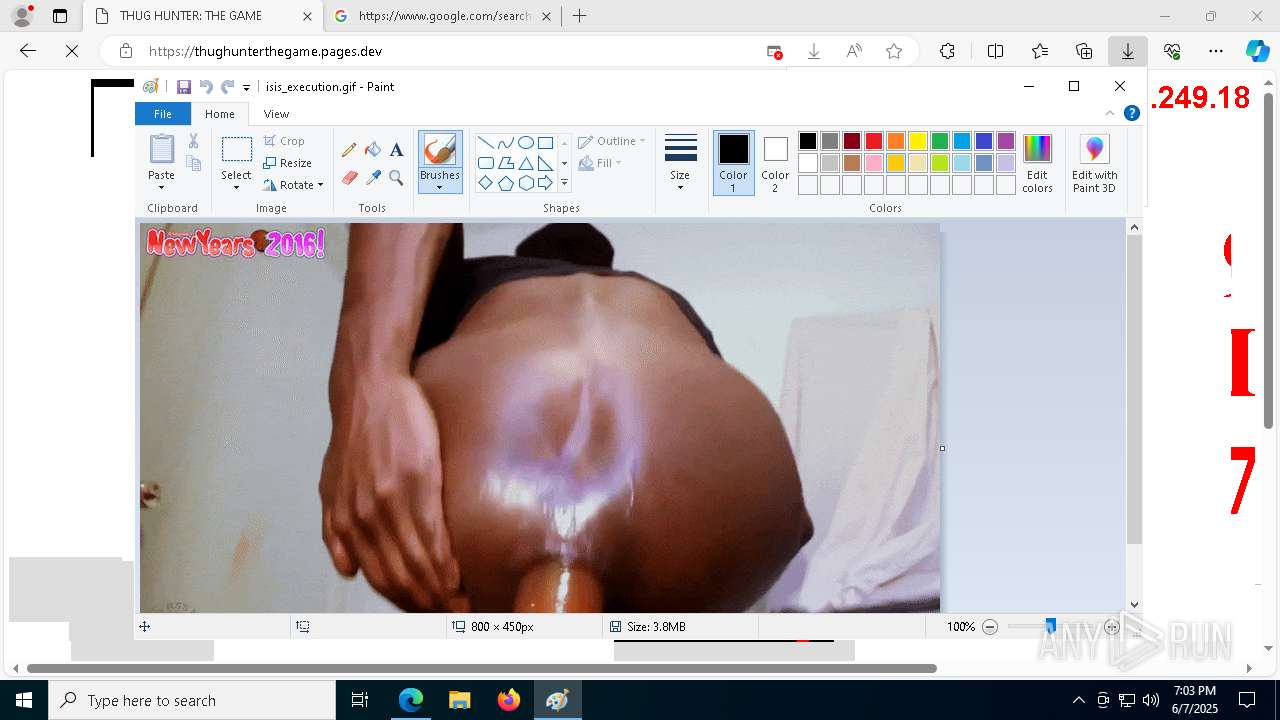
Task: Pick the red color swatch
Action: click(x=874, y=141)
